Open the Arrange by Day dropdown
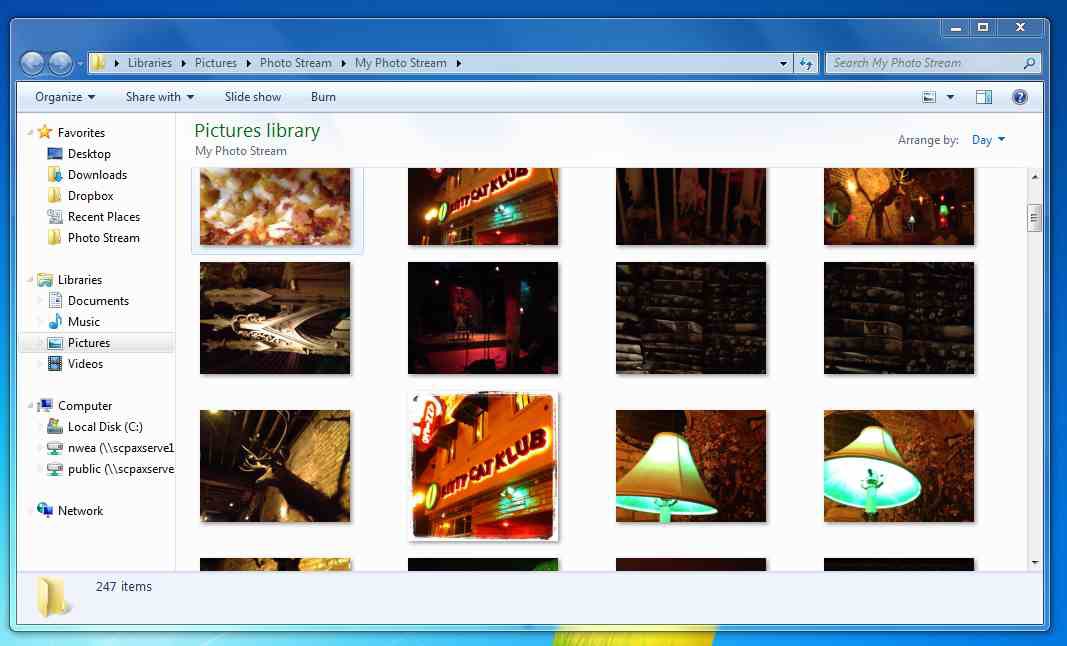The width and height of the screenshot is (1067, 646). pos(988,140)
